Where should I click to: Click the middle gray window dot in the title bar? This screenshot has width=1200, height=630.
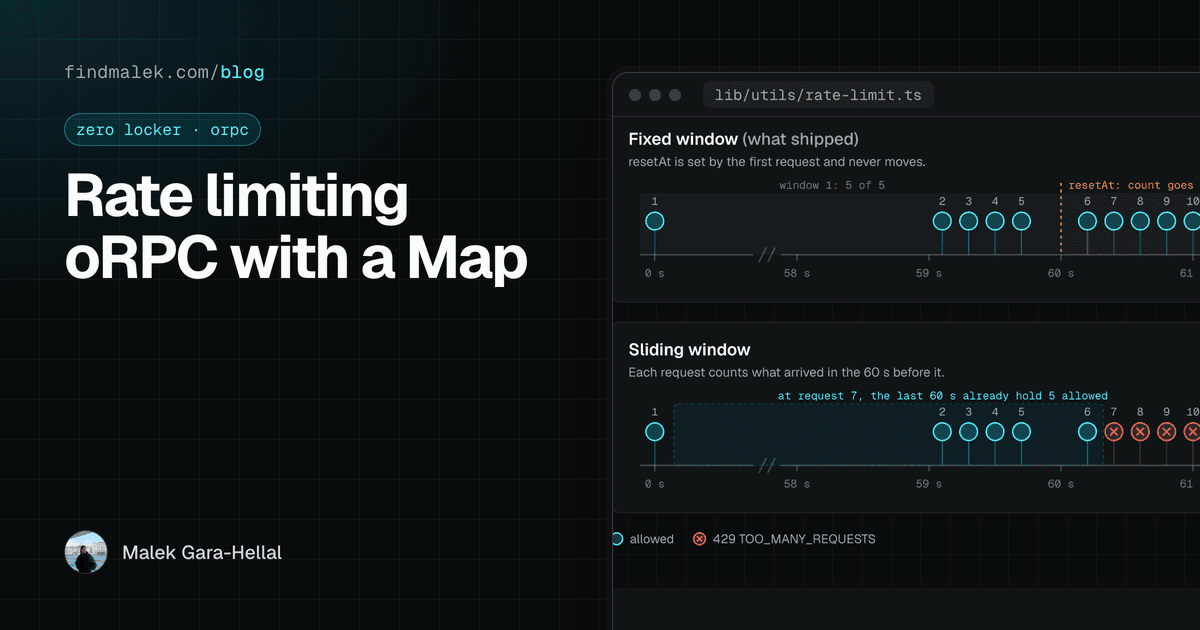(656, 96)
